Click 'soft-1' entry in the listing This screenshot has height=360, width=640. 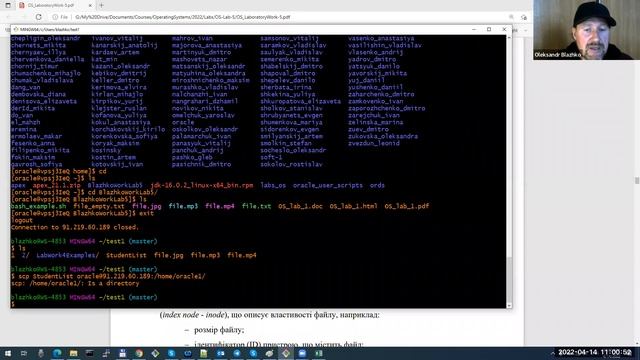point(271,157)
